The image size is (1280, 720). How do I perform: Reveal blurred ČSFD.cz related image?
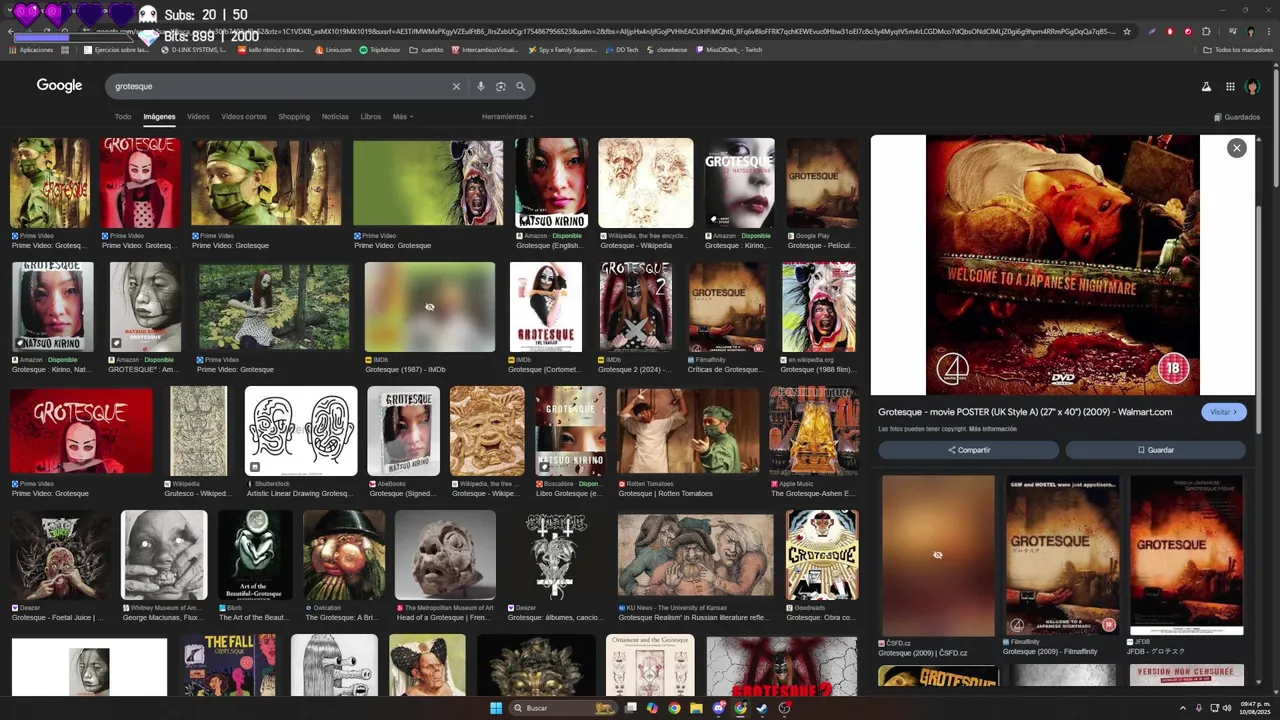(938, 555)
